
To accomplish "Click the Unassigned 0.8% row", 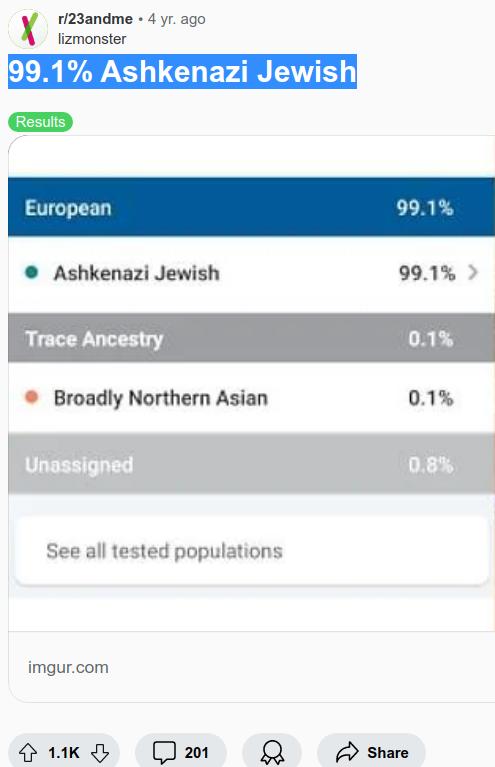I will click(x=251, y=464).
